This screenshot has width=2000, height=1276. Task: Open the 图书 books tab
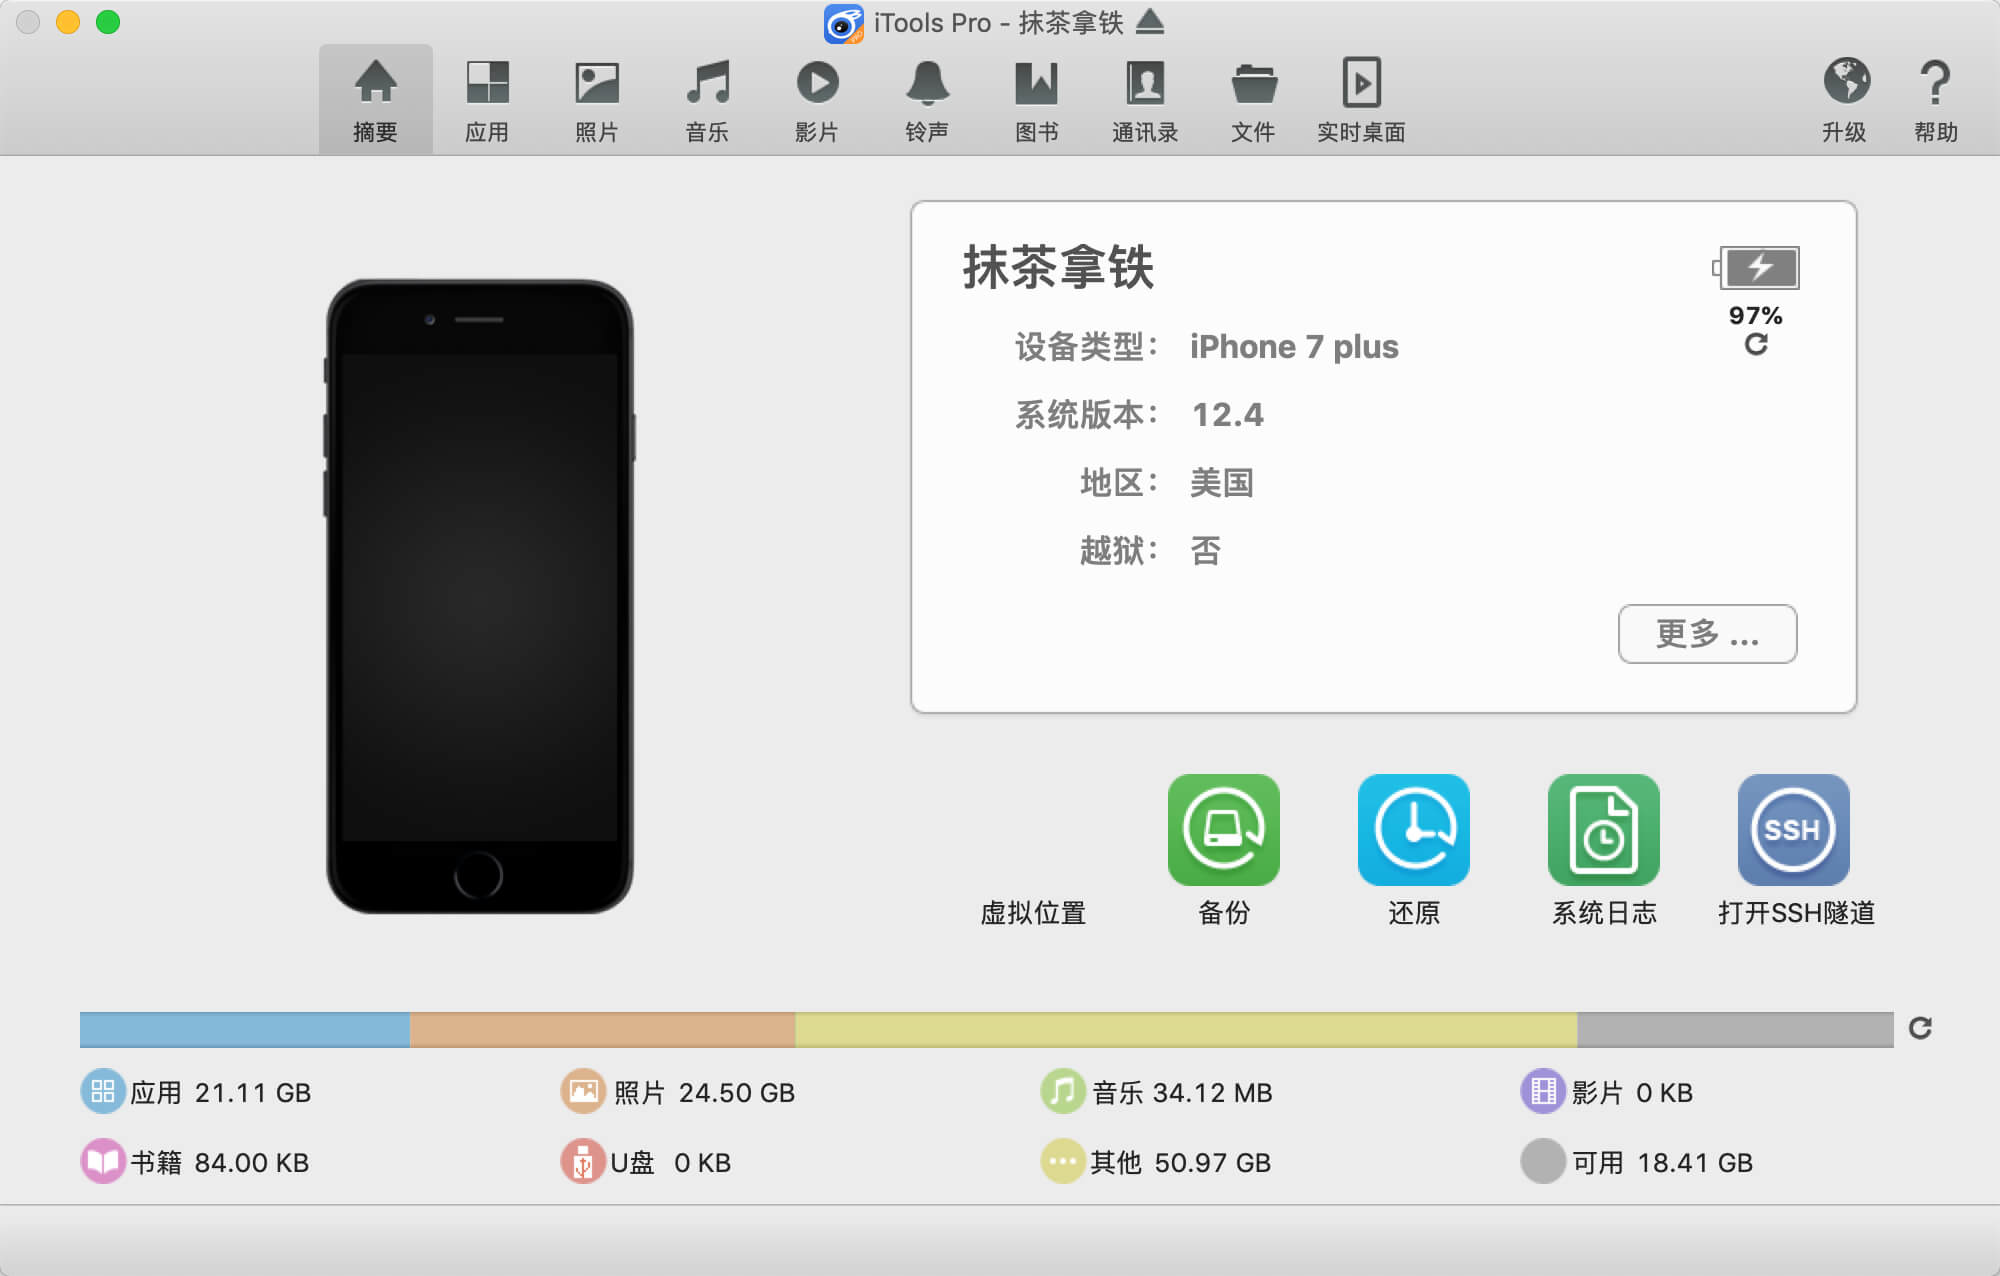pos(1037,100)
